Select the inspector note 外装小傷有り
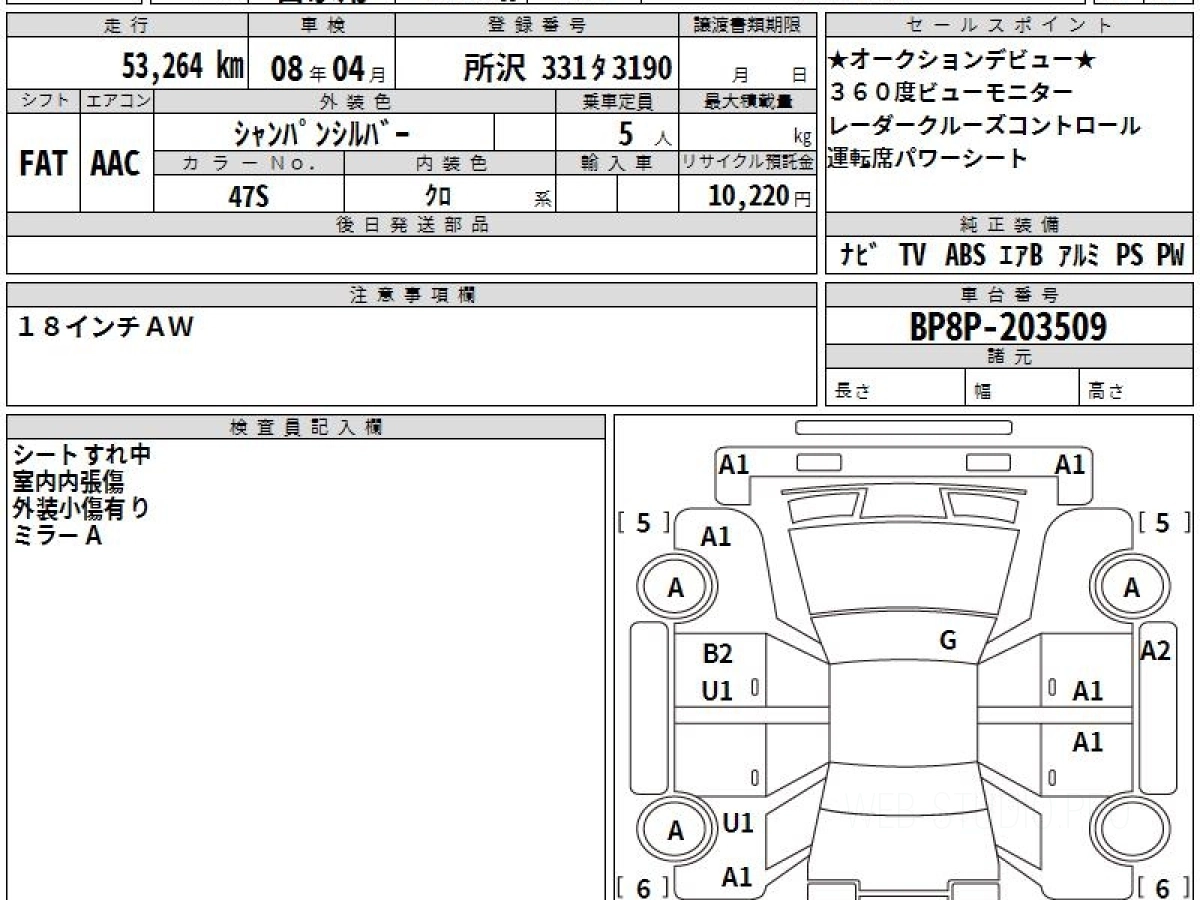The image size is (1200, 900). [x=82, y=508]
